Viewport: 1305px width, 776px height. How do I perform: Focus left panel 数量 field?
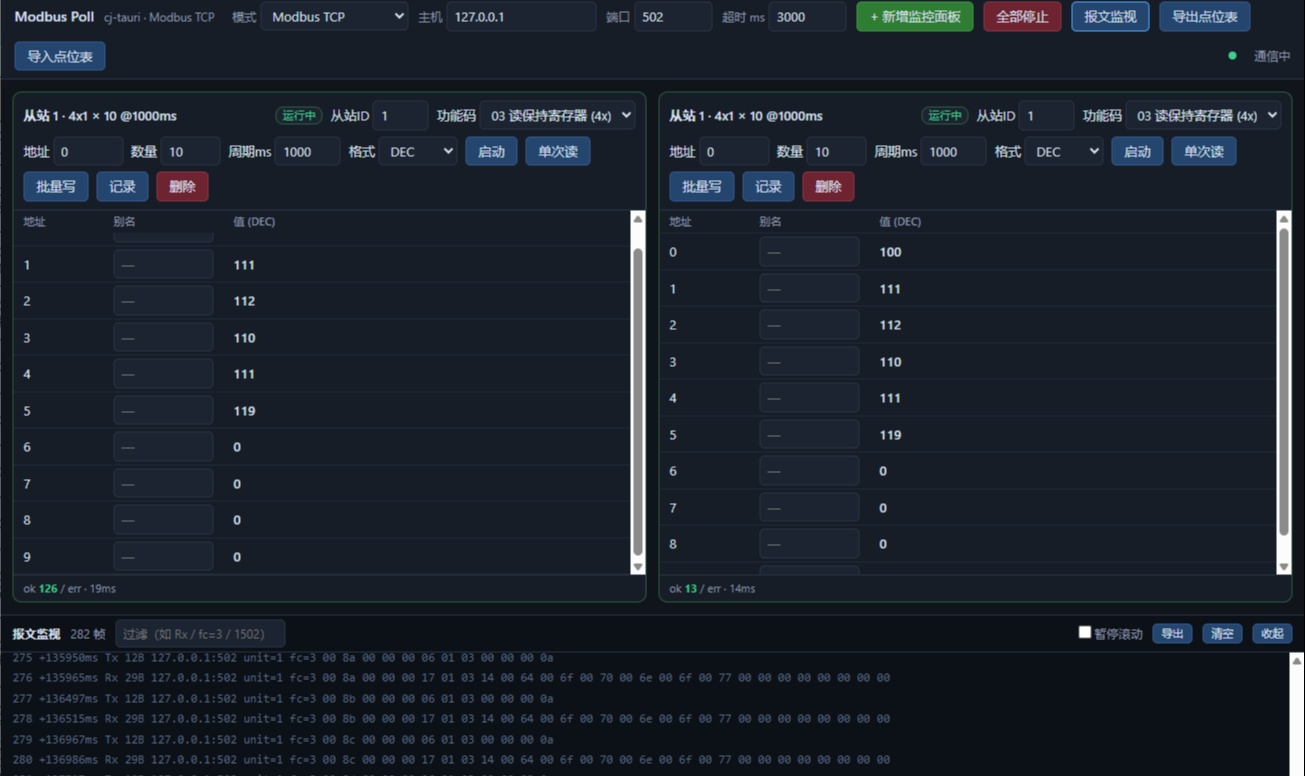coord(190,152)
